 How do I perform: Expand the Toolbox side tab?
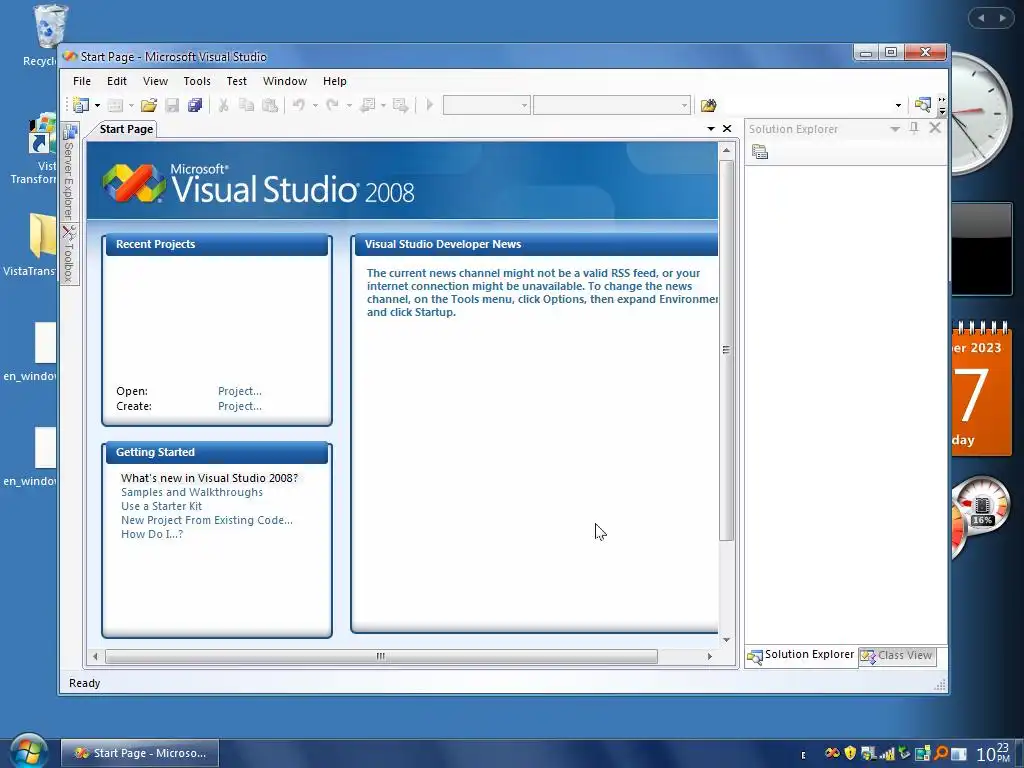70,253
